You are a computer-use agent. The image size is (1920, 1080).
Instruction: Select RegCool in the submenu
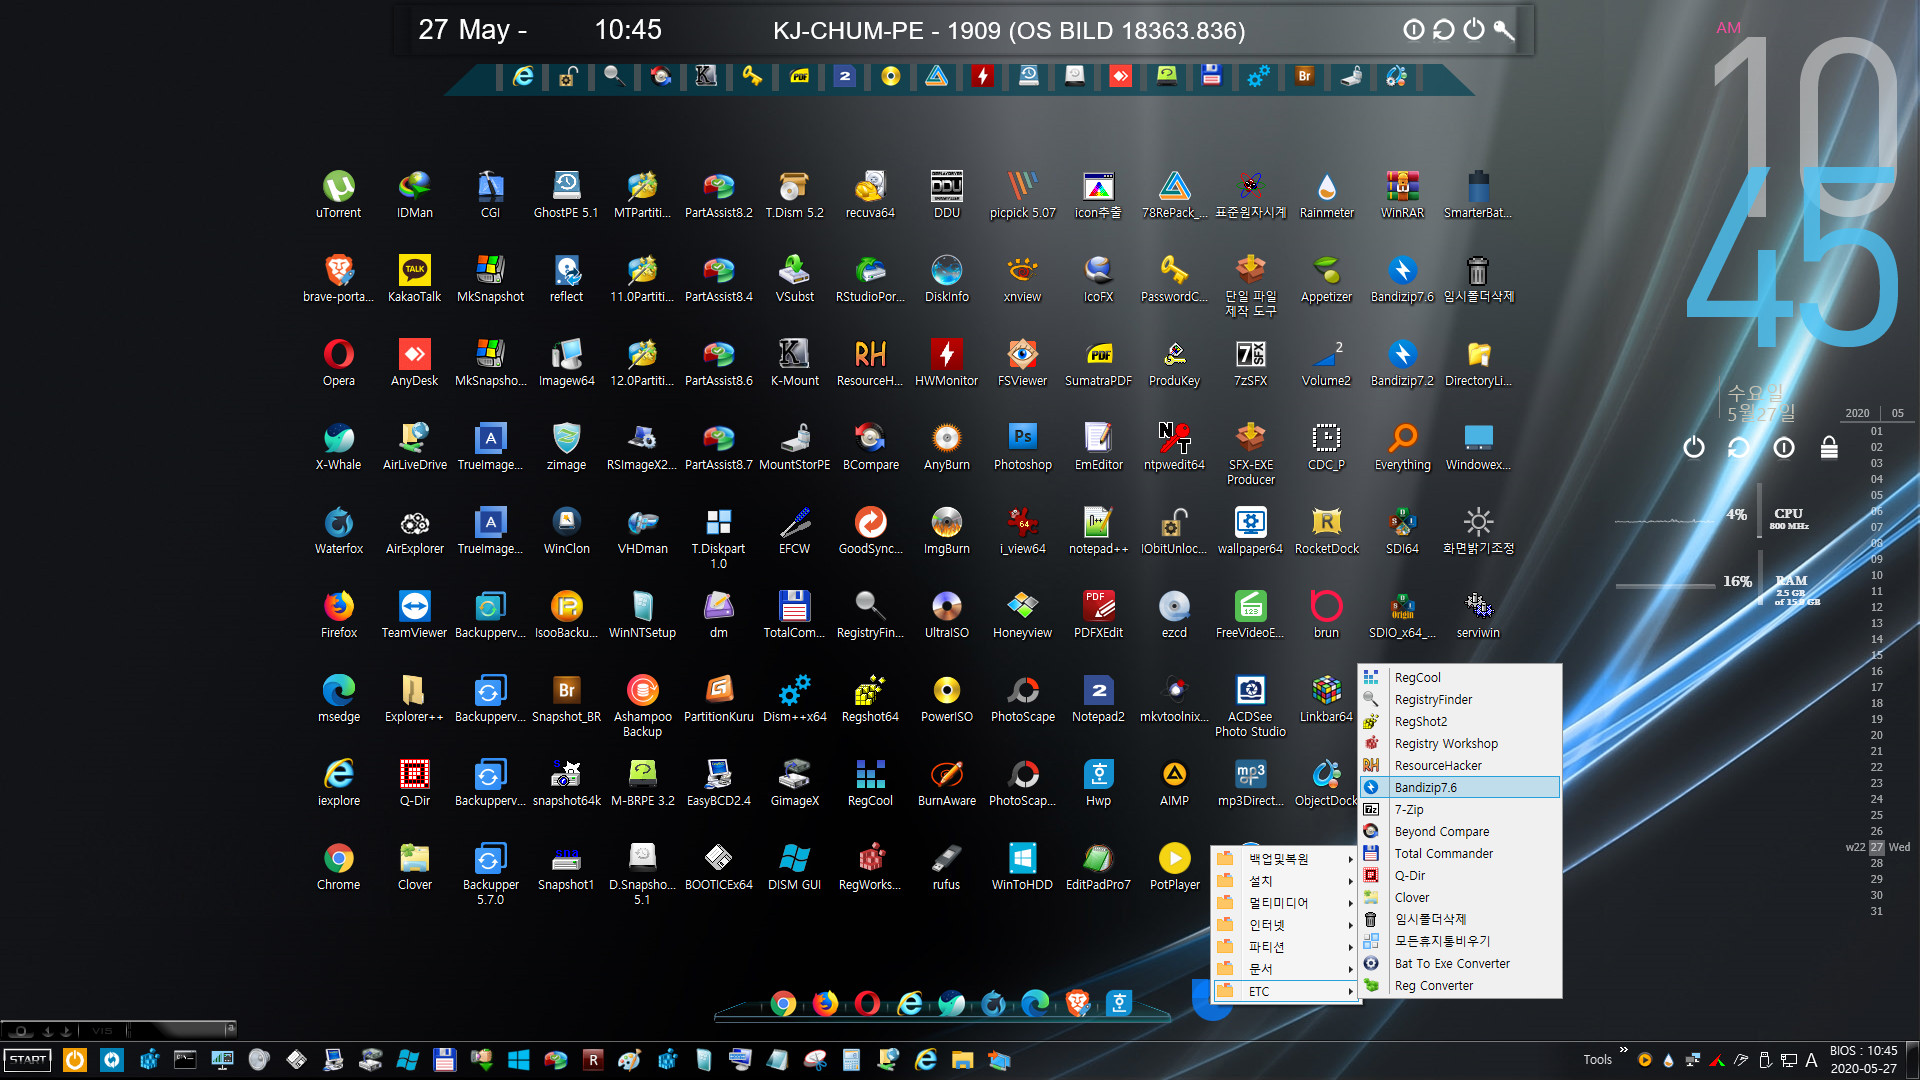click(1459, 678)
